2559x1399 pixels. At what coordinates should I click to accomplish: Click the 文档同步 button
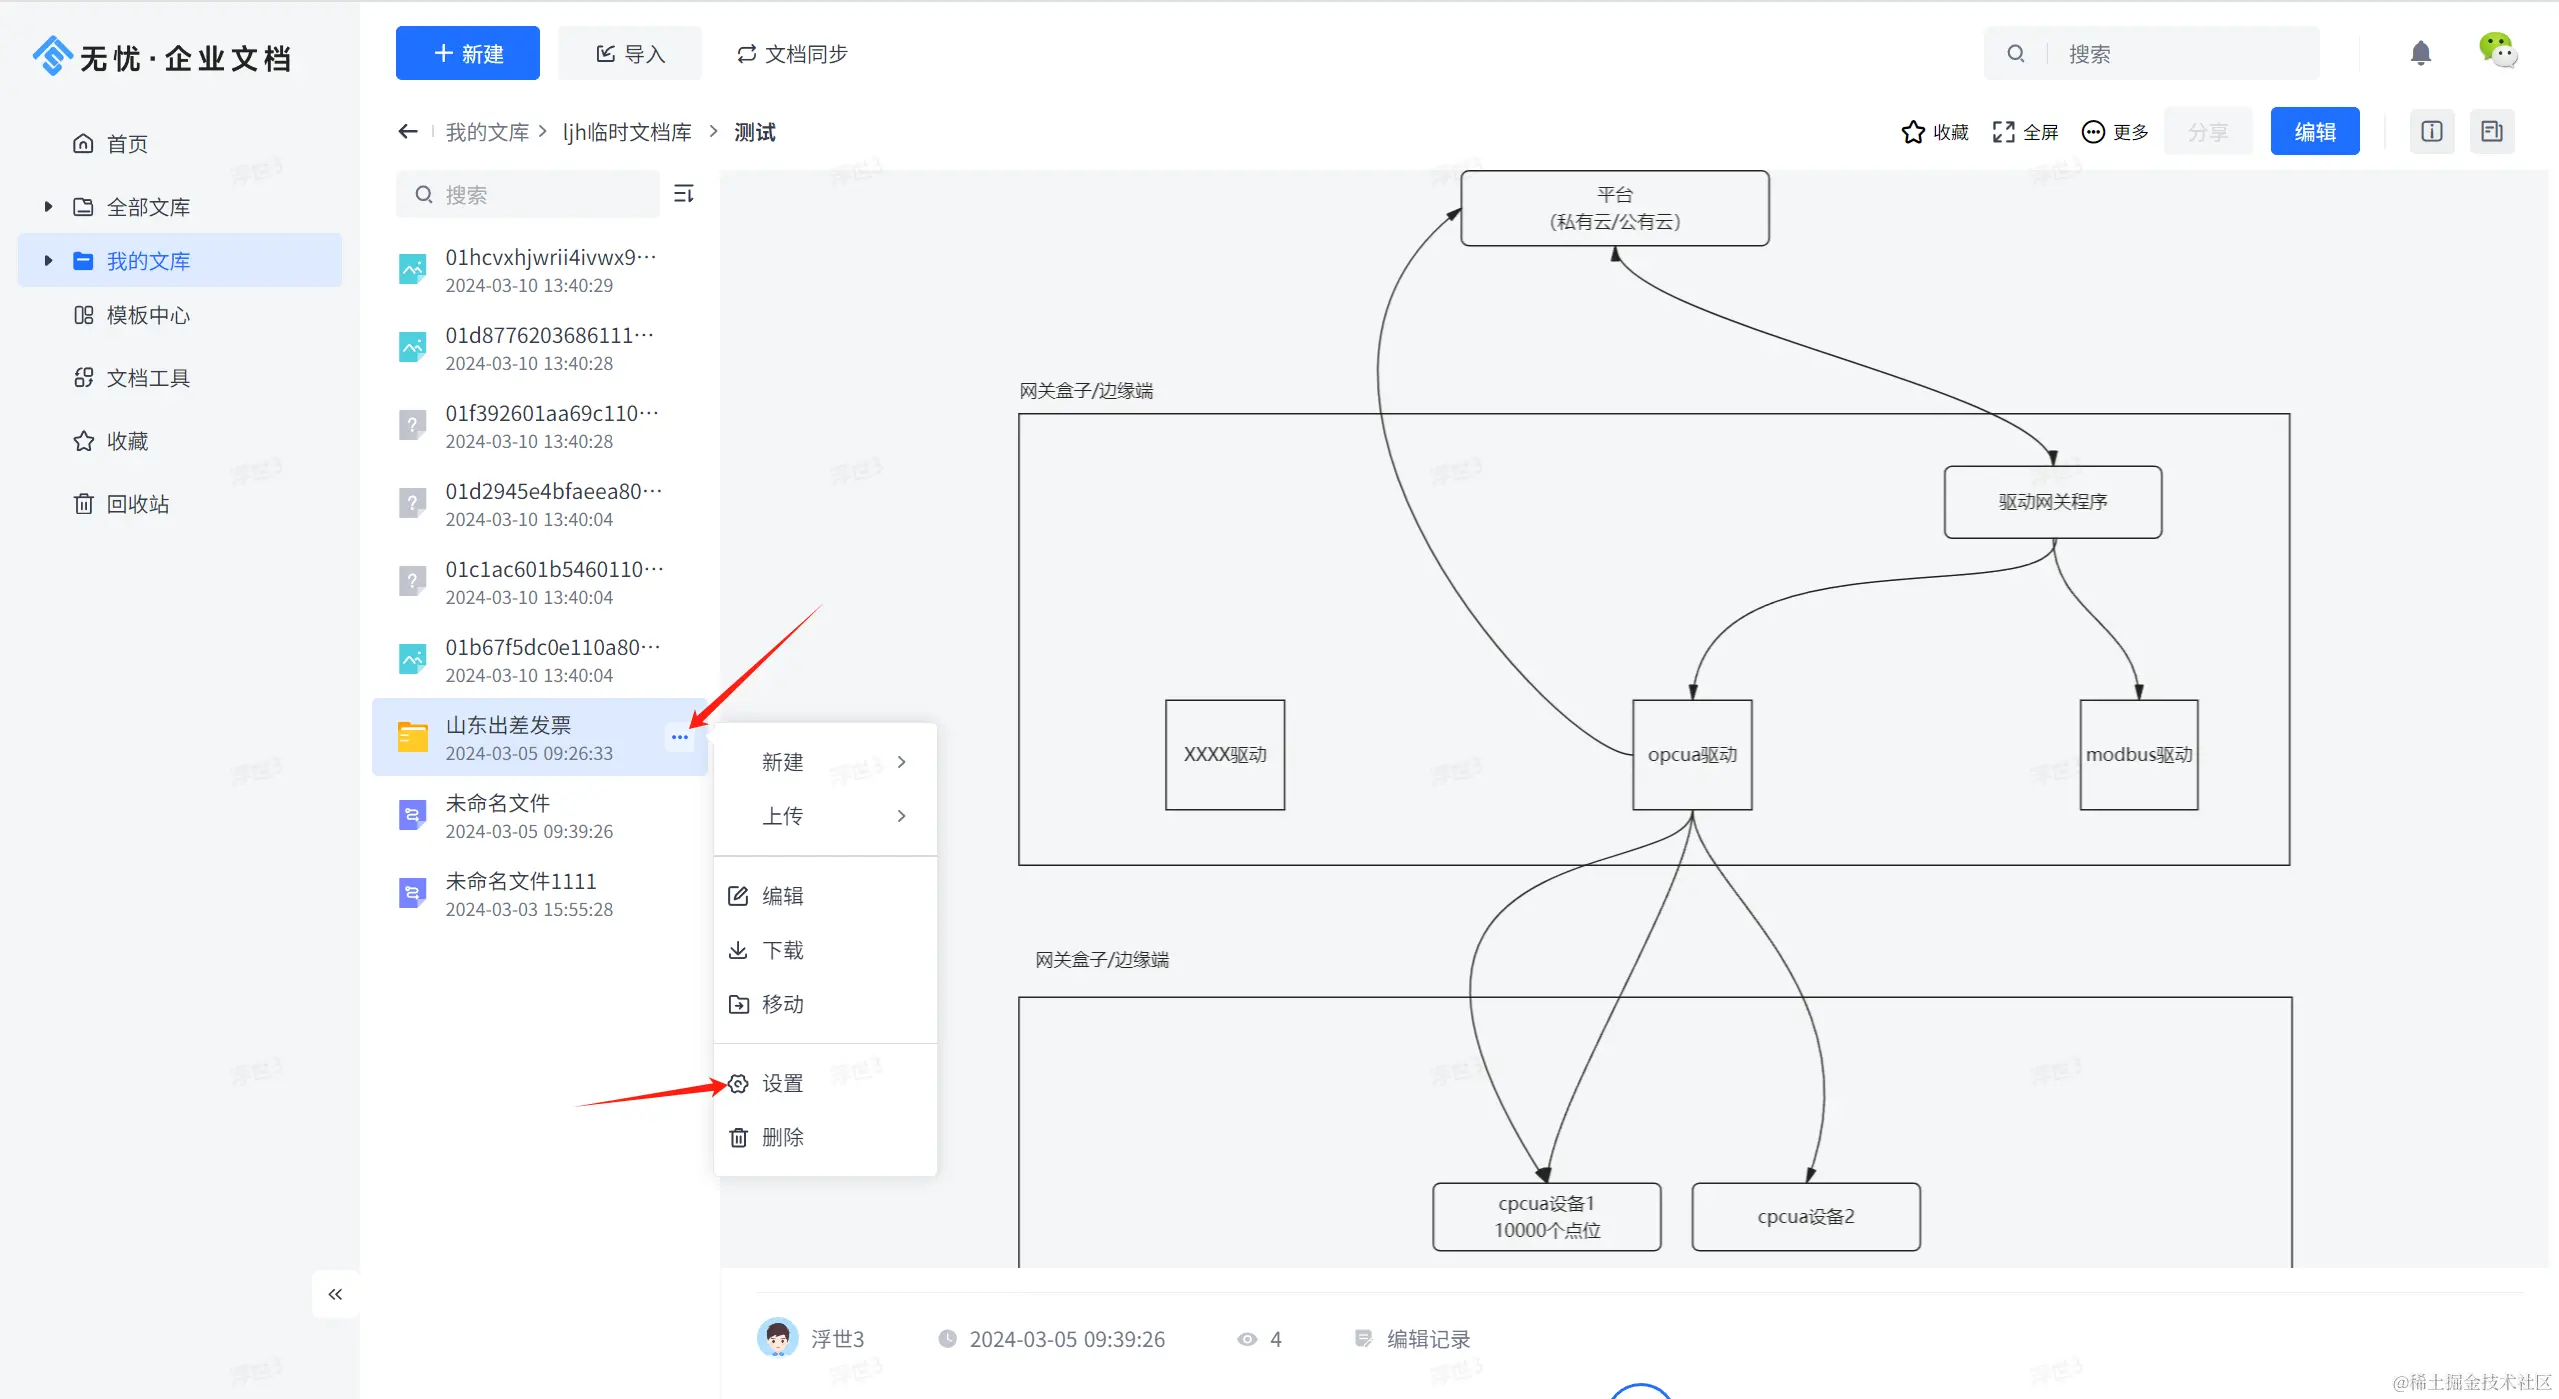[792, 54]
